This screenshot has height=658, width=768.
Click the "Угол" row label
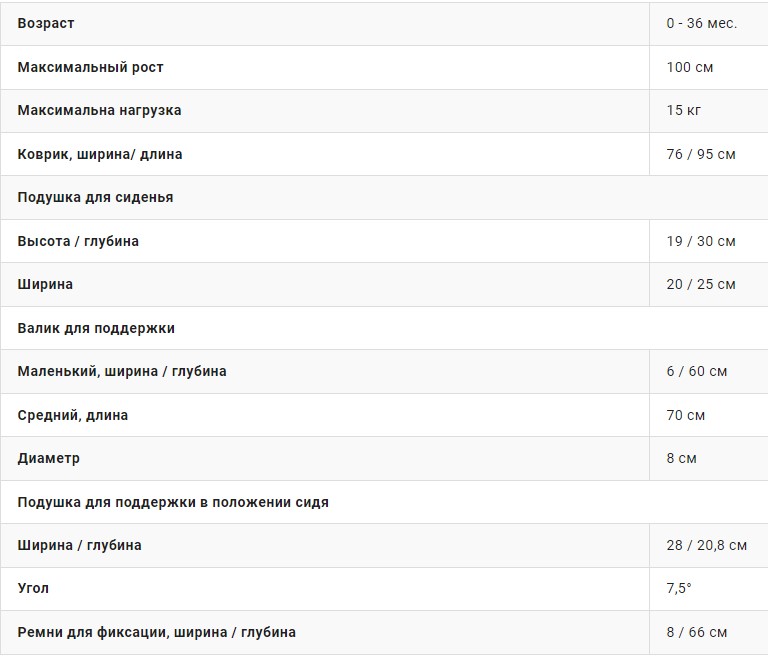click(x=33, y=588)
